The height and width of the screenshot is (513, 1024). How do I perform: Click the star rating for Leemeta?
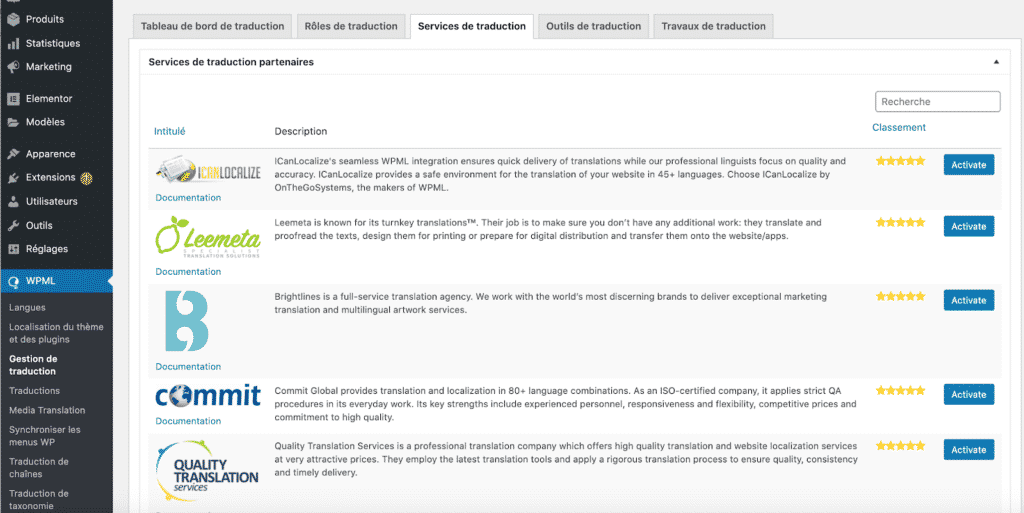[901, 222]
